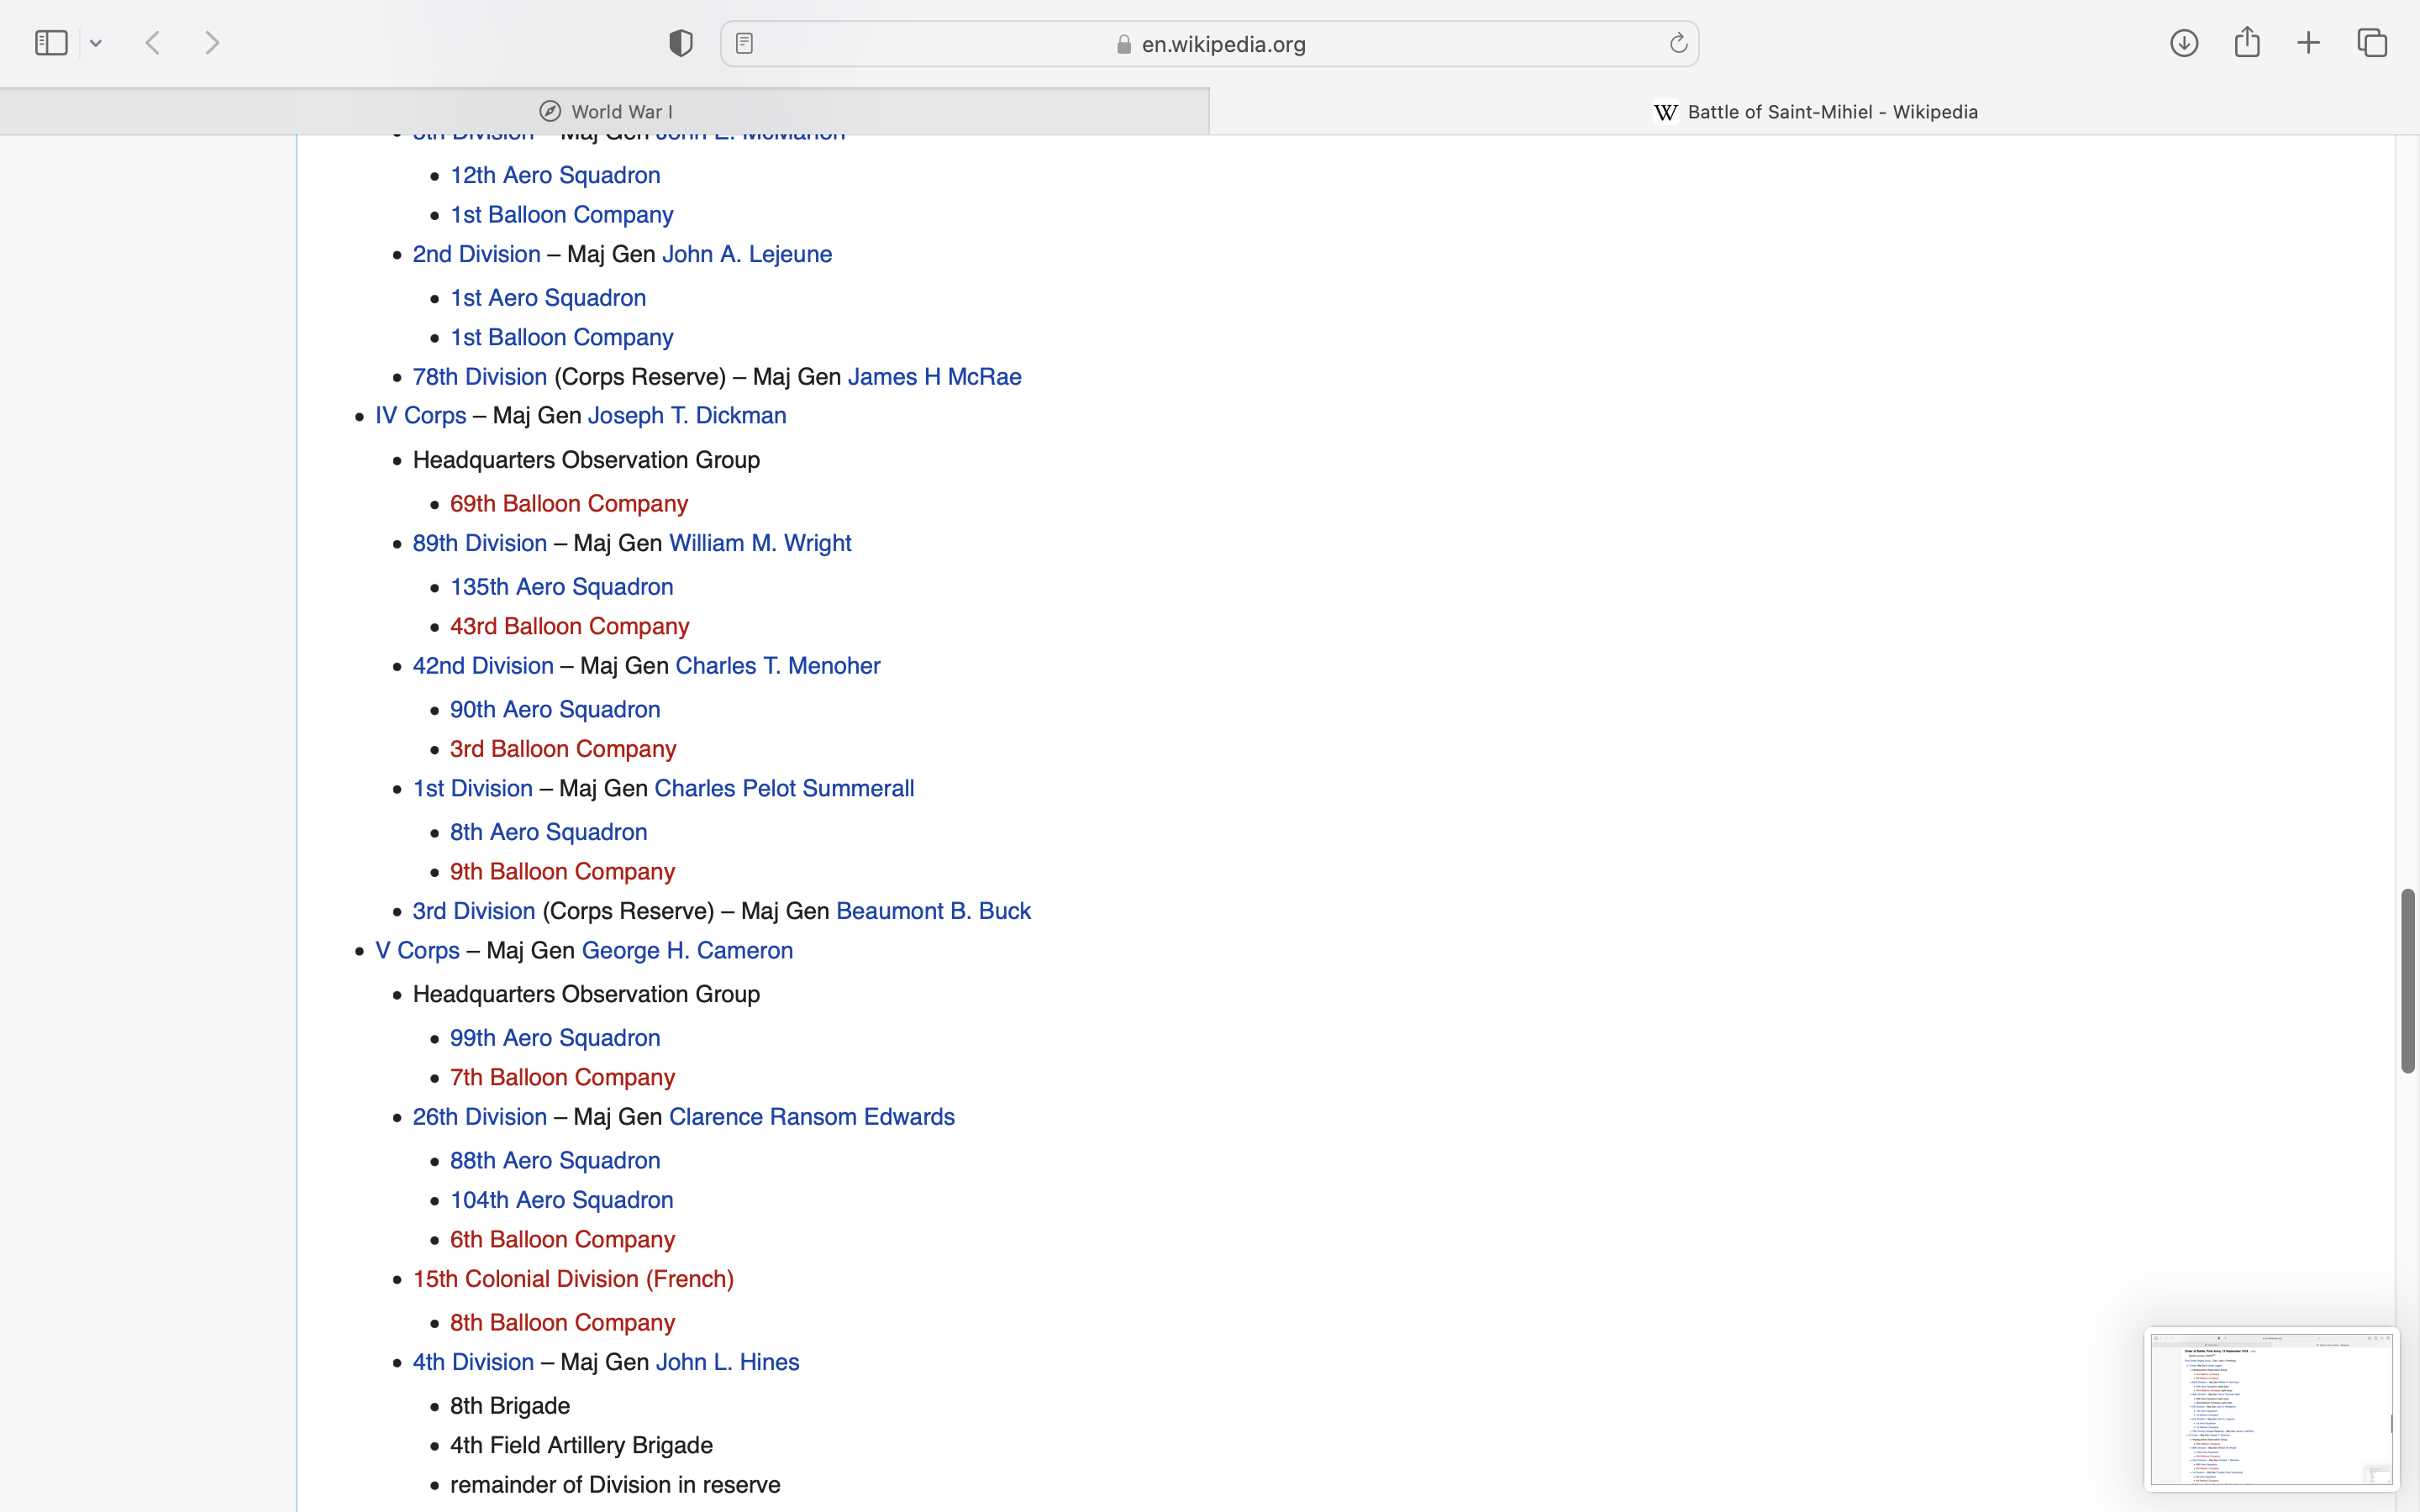
Task: Open the Share menu
Action: [x=2247, y=43]
